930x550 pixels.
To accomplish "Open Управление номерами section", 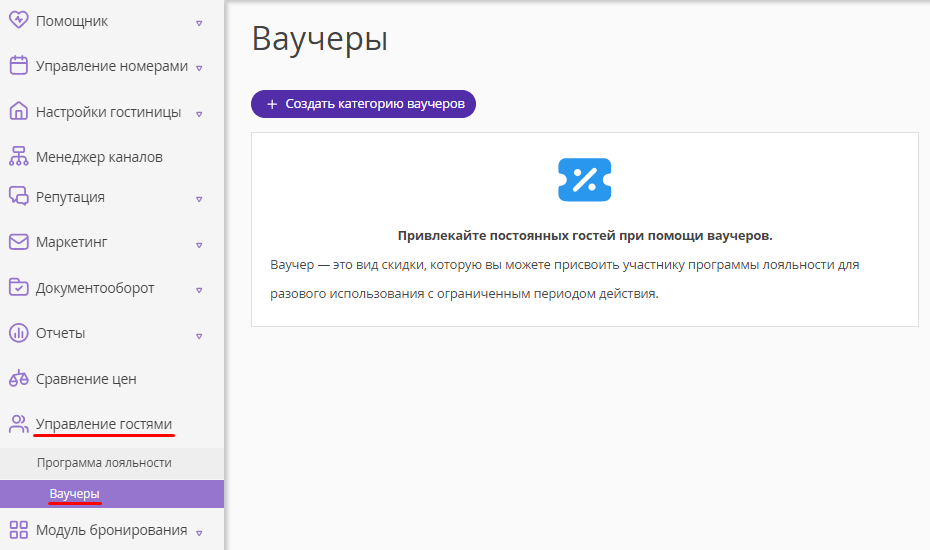I will point(112,66).
